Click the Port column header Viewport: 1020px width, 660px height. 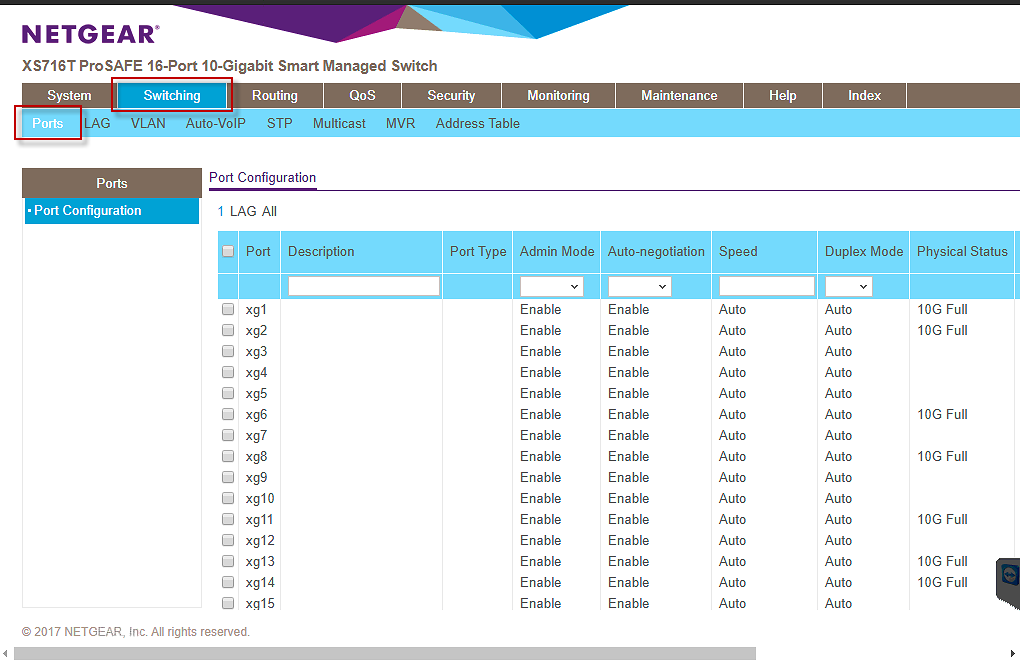258,252
